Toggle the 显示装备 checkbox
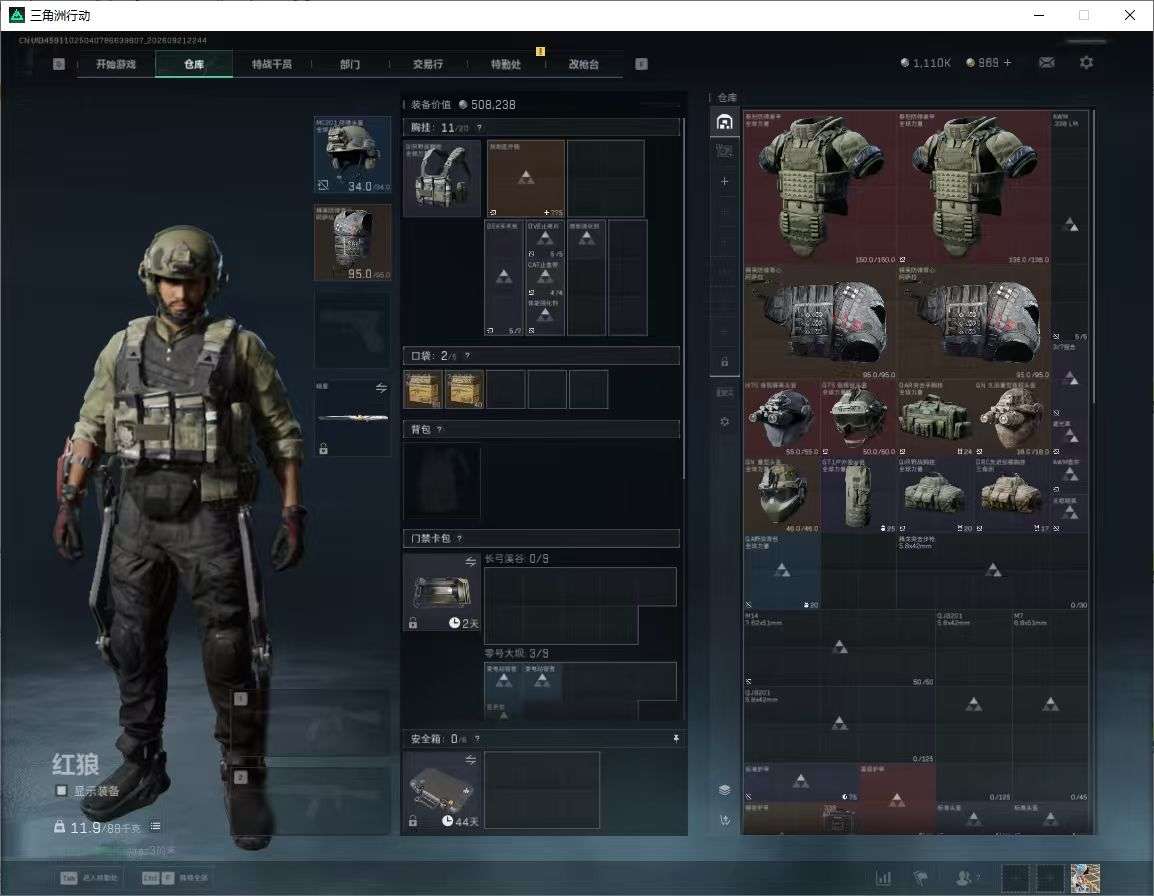Image resolution: width=1154 pixels, height=896 pixels. click(x=61, y=791)
